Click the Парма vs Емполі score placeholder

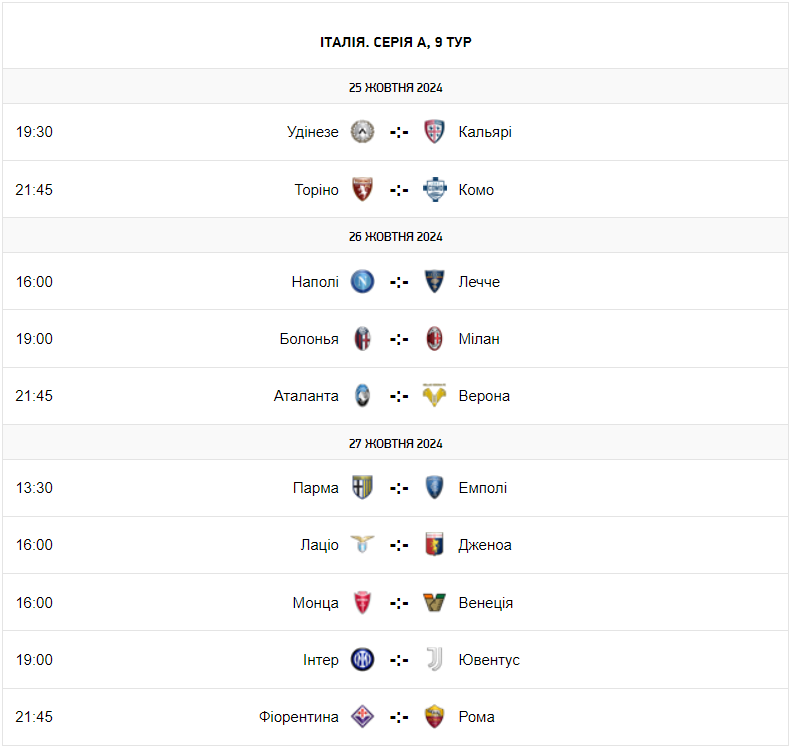coord(399,488)
